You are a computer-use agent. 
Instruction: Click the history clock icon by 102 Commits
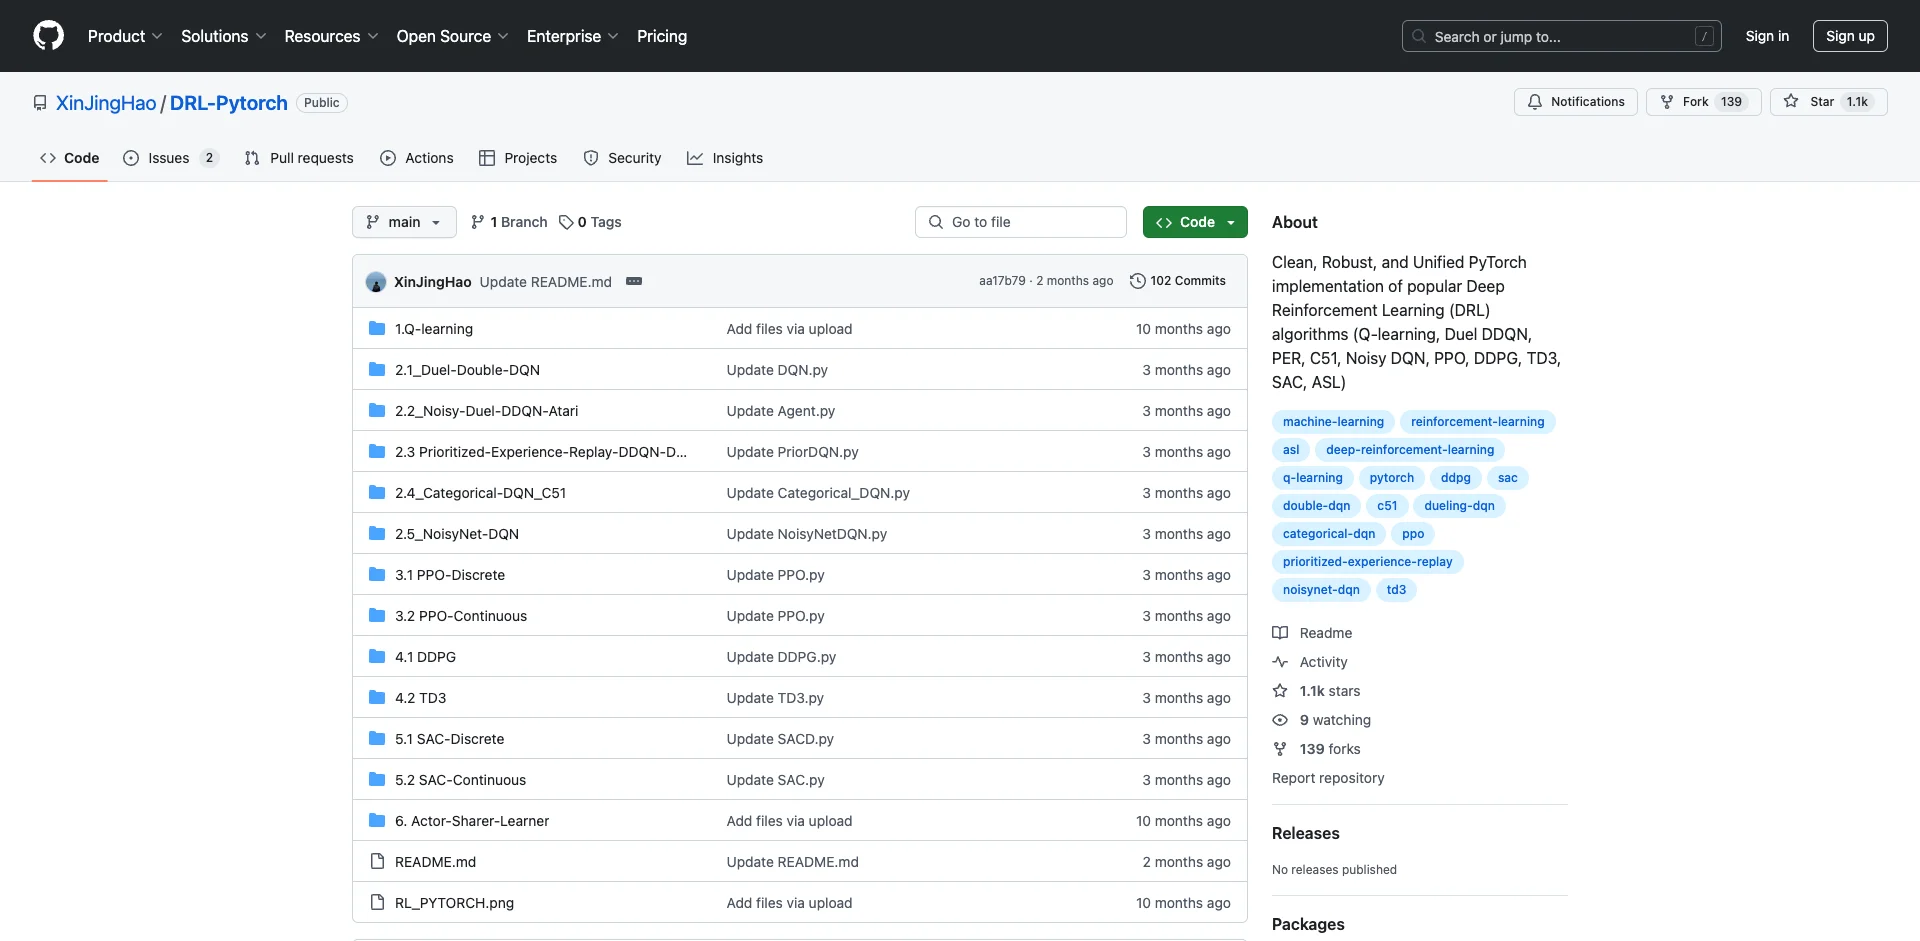click(x=1137, y=281)
